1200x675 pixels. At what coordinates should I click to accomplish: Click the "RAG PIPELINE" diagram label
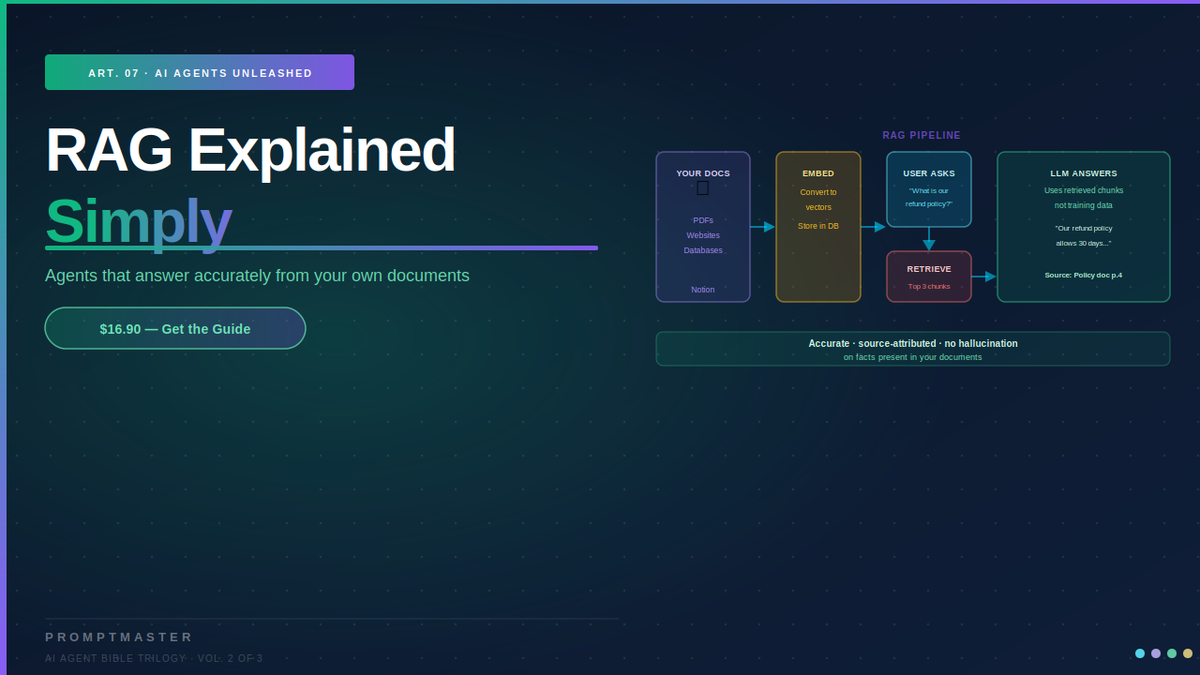921,135
